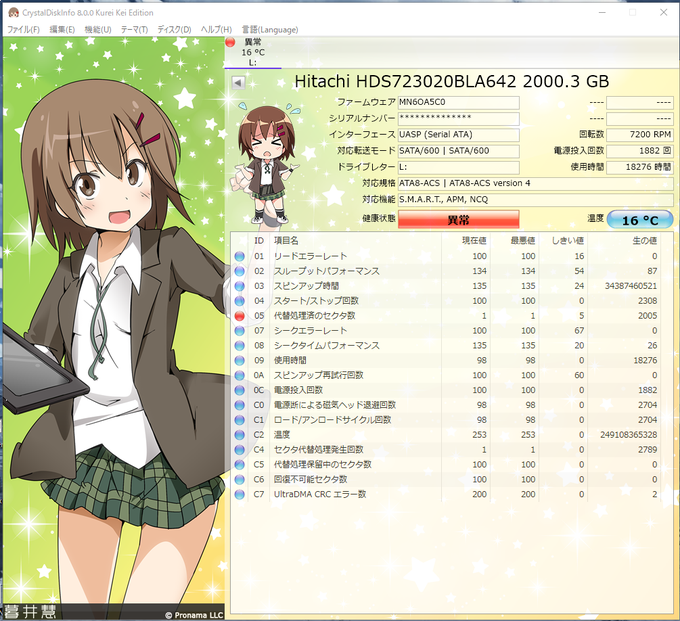Click the 対応機能 field S.M.A.R.T., APM, NCQ
This screenshot has height=621, width=680.
click(x=536, y=199)
